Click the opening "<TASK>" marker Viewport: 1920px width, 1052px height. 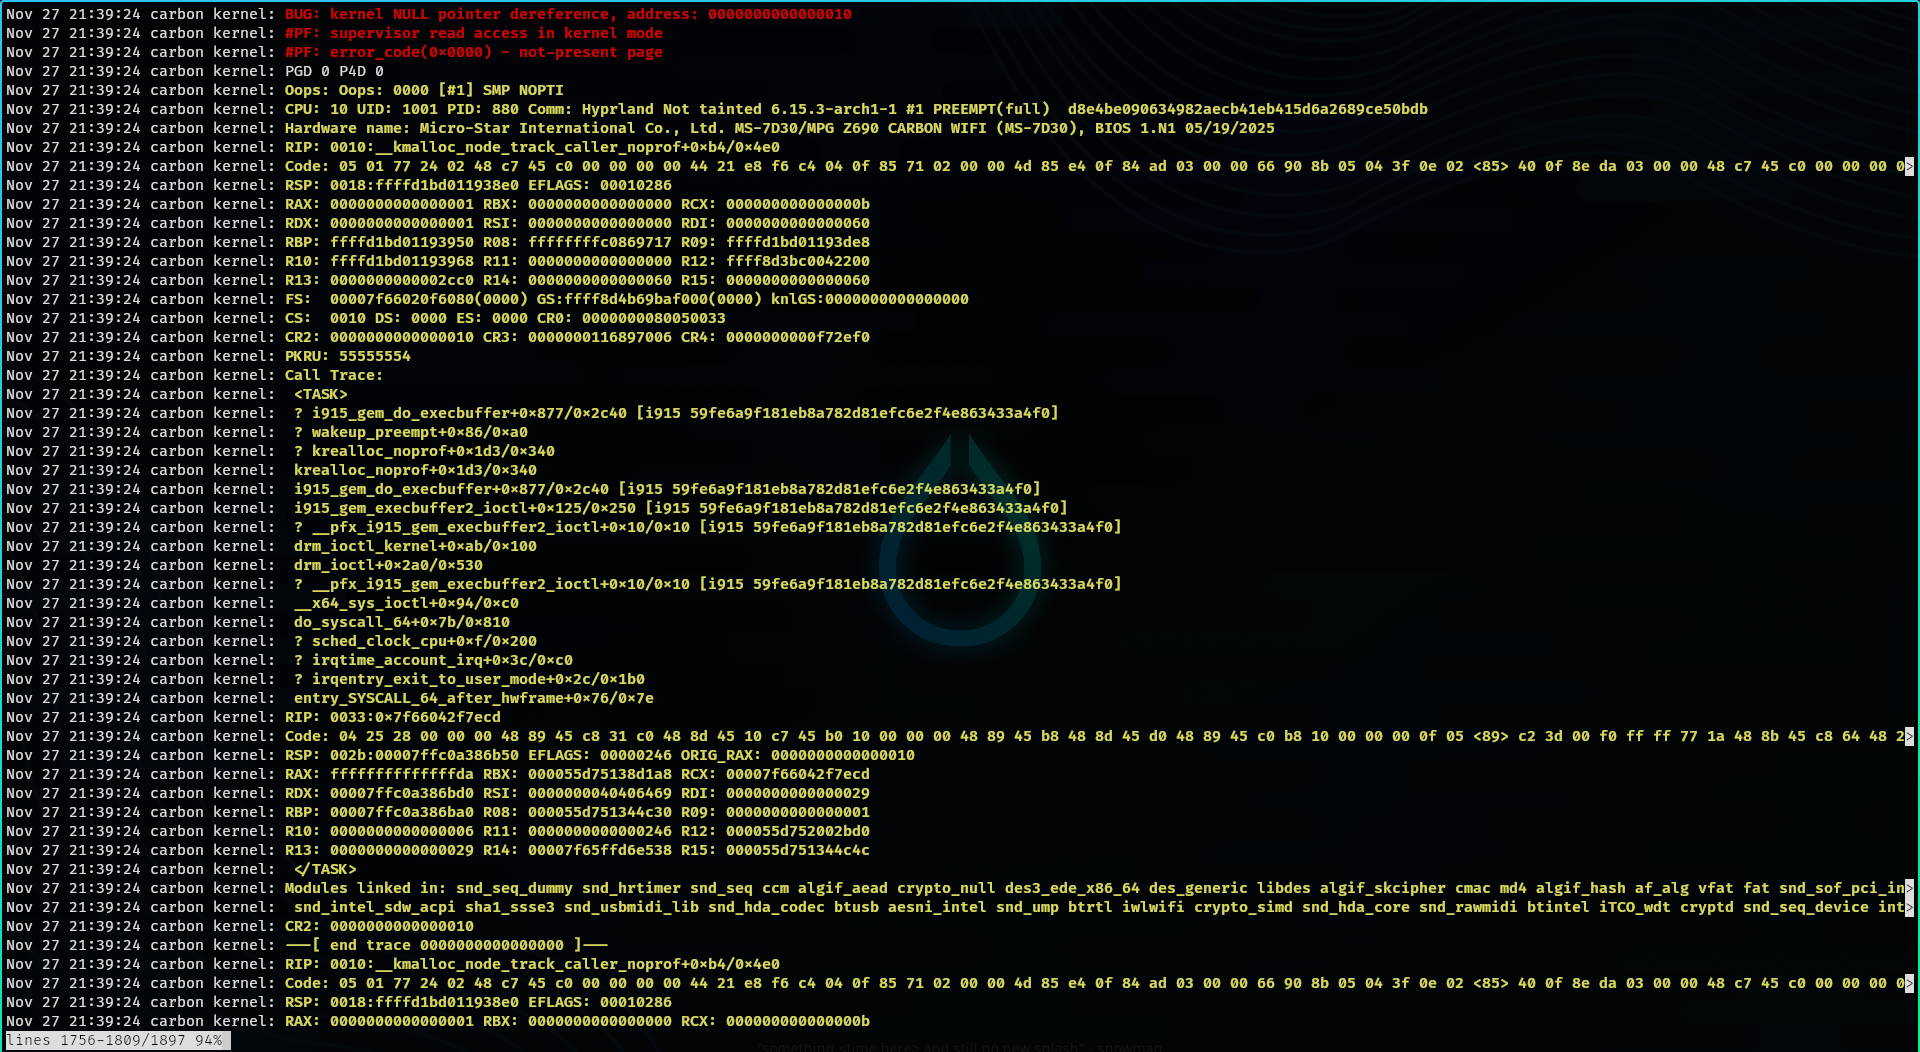pos(321,395)
